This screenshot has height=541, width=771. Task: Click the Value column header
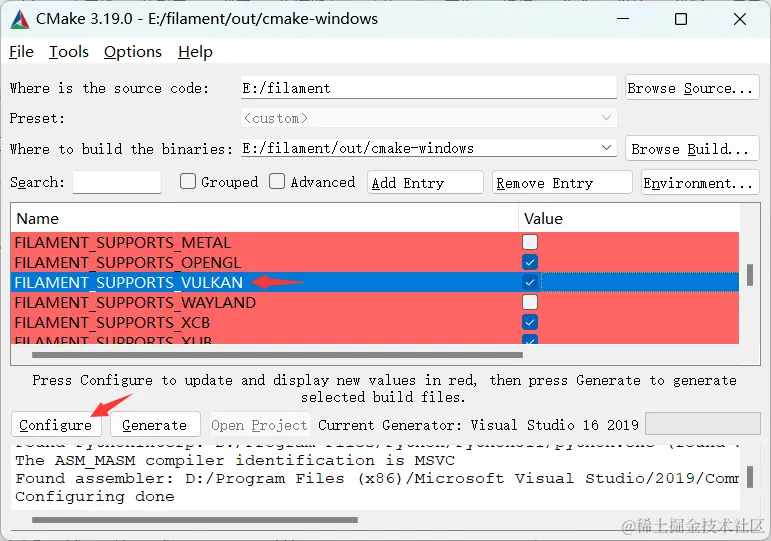[x=629, y=218]
